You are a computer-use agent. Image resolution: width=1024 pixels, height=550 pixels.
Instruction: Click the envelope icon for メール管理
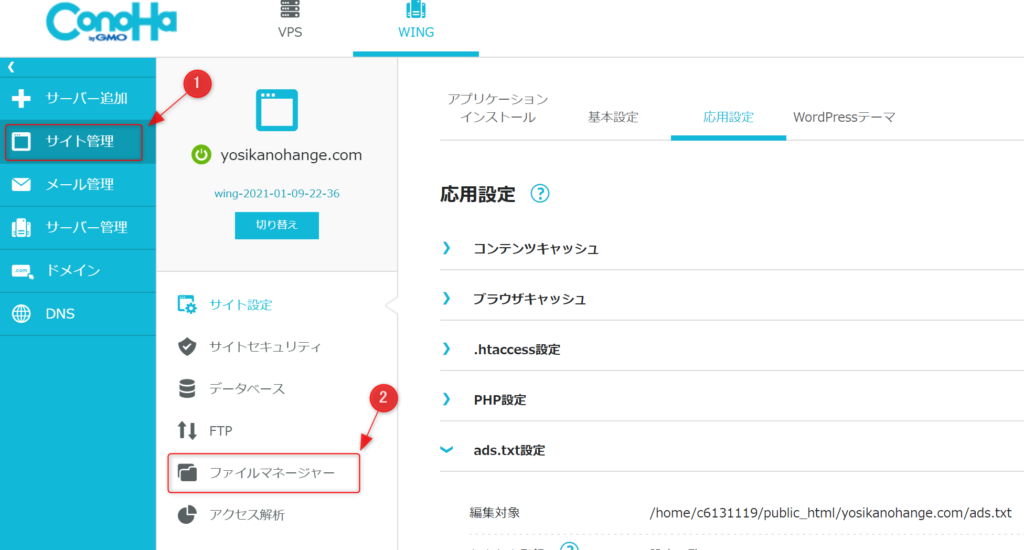[x=21, y=184]
